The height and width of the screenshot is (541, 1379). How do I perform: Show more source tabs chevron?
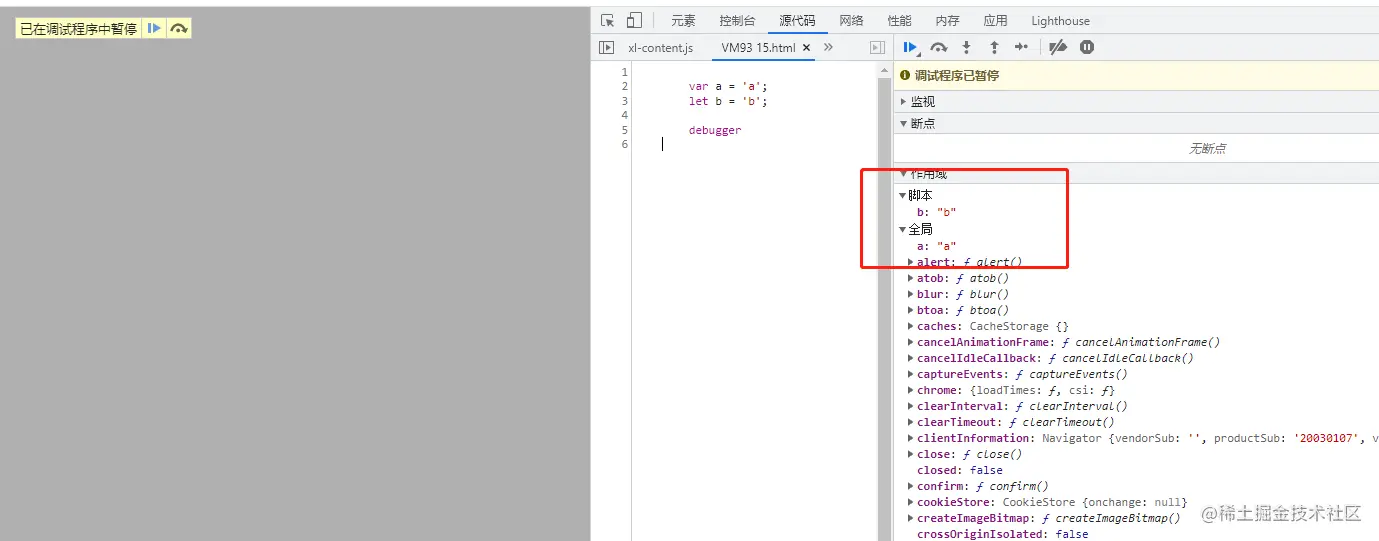828,47
